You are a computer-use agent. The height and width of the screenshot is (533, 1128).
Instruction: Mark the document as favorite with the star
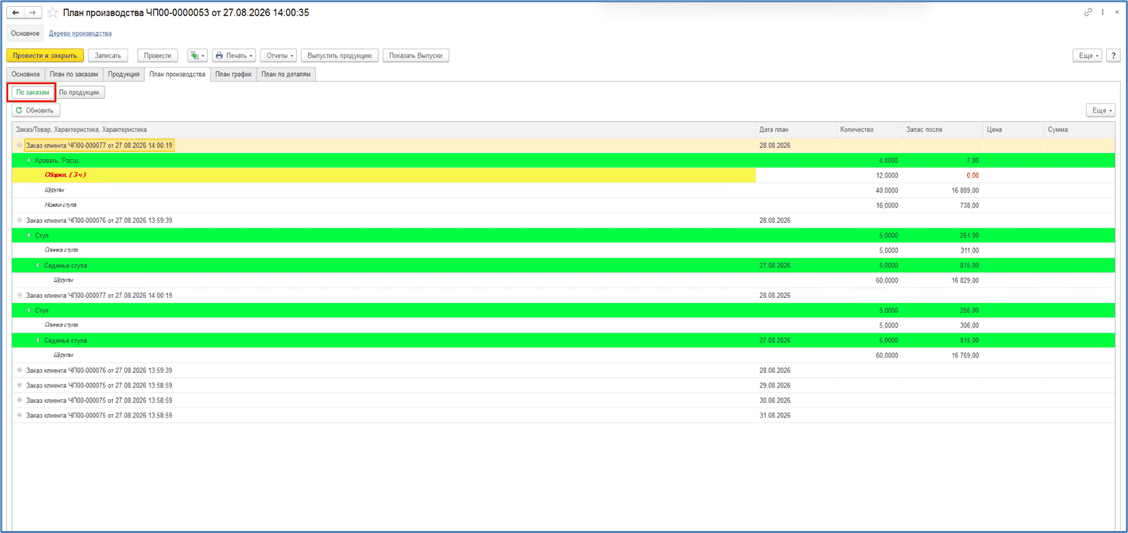tap(53, 13)
